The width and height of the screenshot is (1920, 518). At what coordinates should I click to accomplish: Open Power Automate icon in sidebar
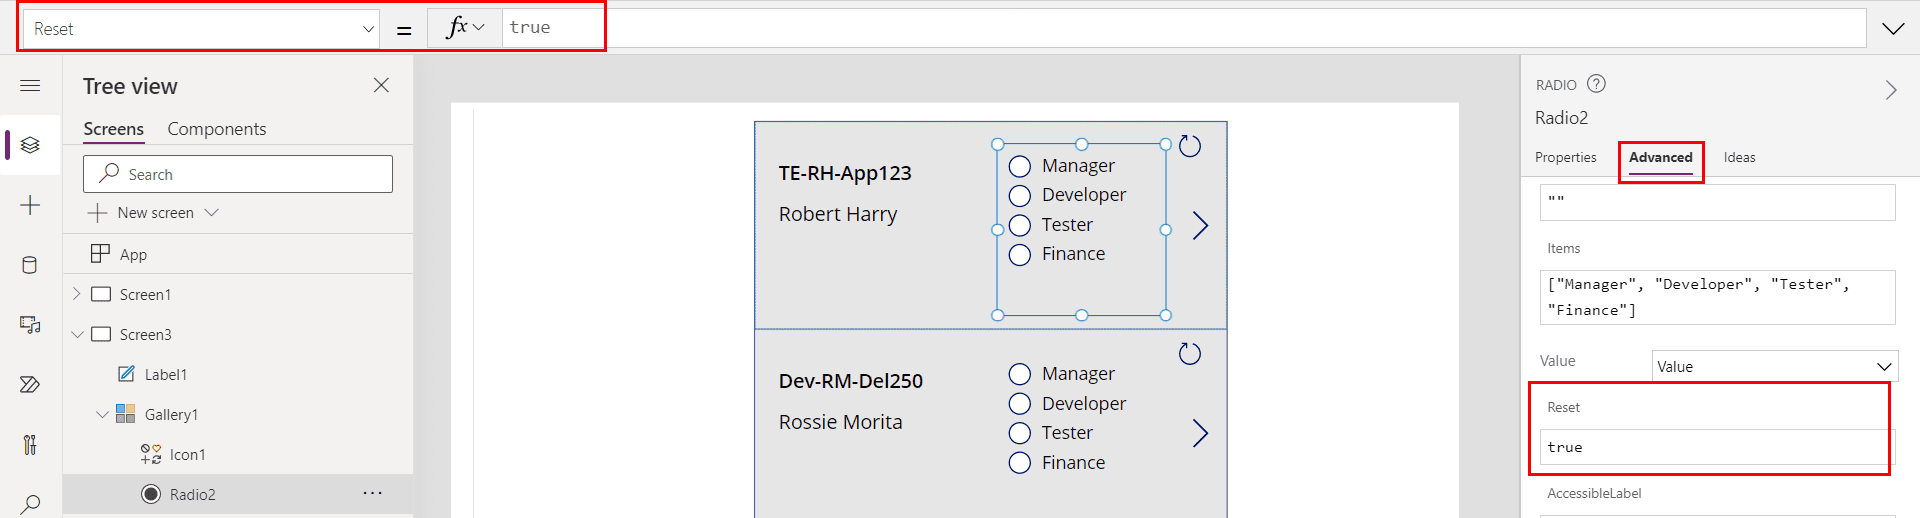pos(30,385)
